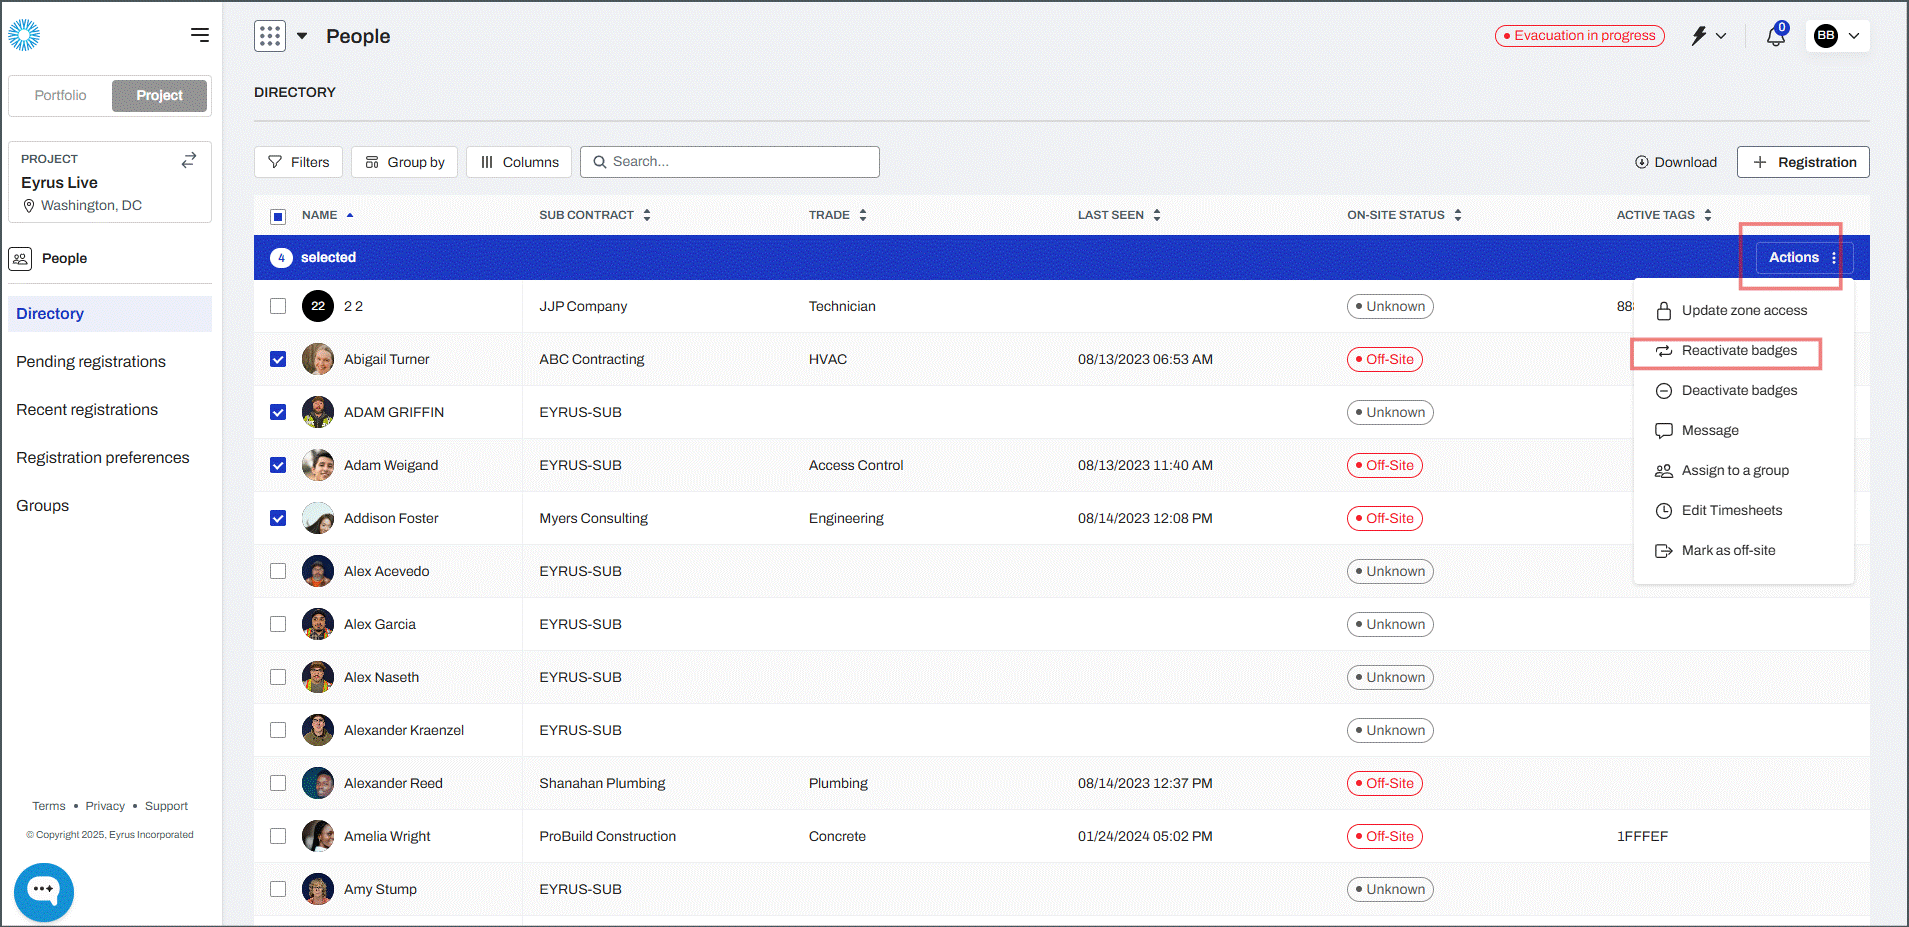
Task: Click Abigail Turner's avatar photo
Action: coord(318,359)
